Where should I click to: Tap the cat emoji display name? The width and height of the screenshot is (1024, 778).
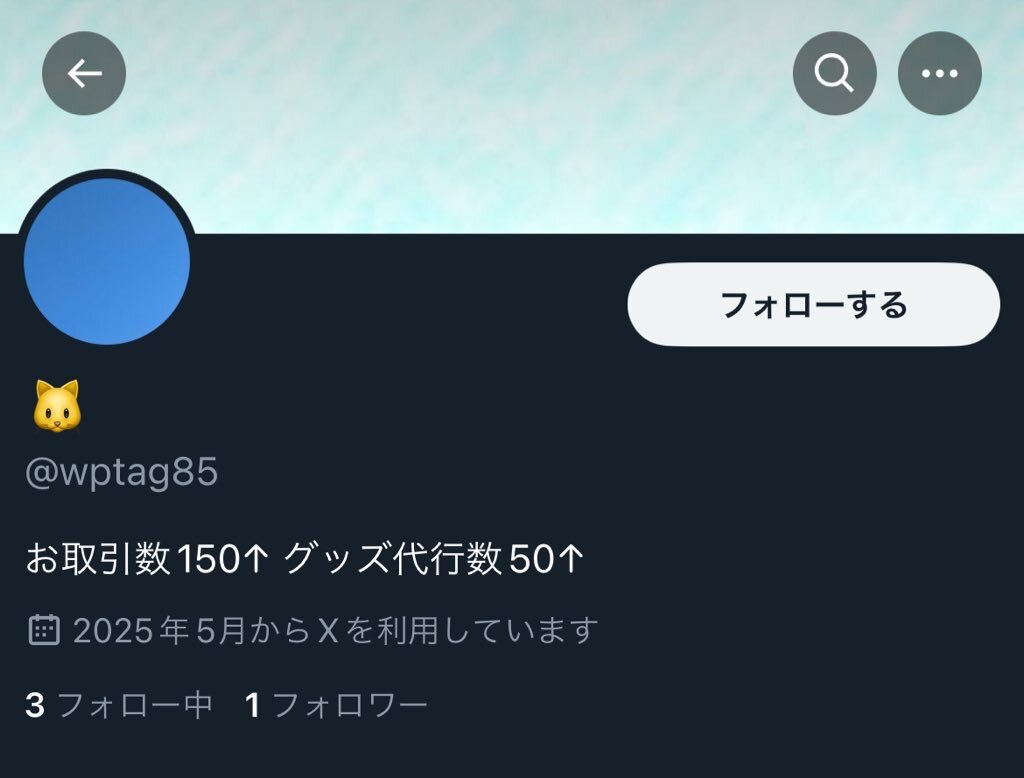57,406
